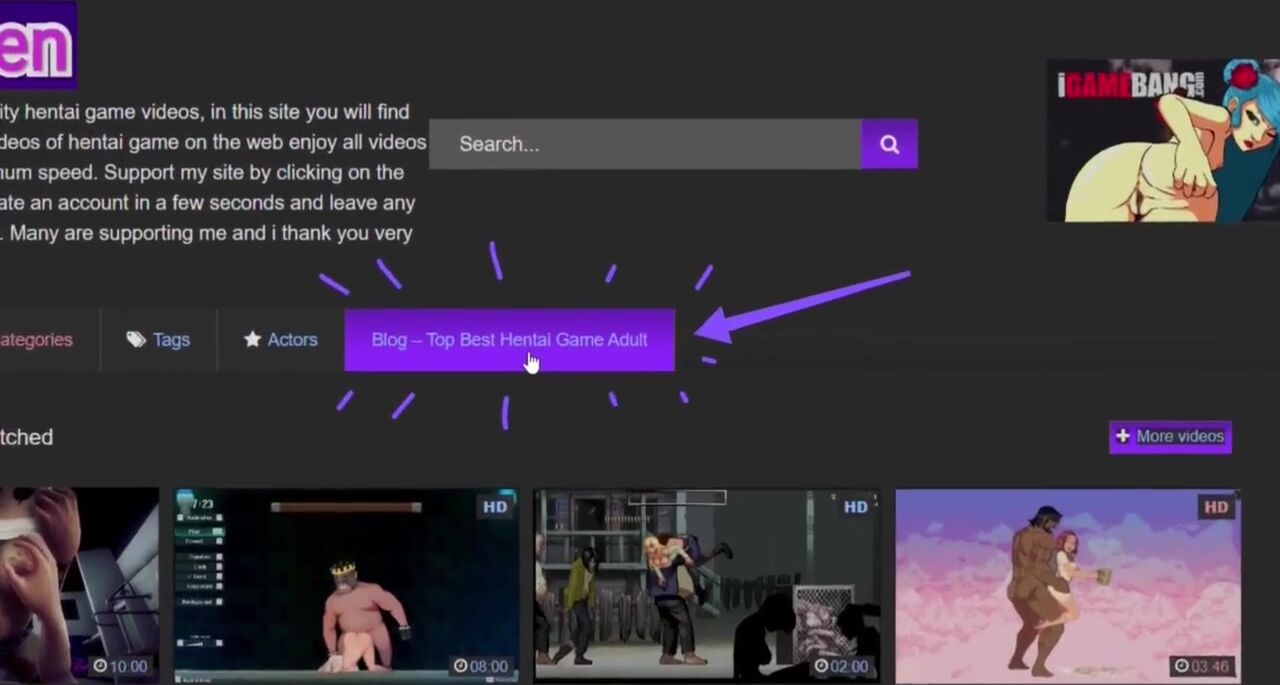Viewport: 1280px width, 685px height.
Task: Click the tag icon beside Tags
Action: (x=136, y=340)
